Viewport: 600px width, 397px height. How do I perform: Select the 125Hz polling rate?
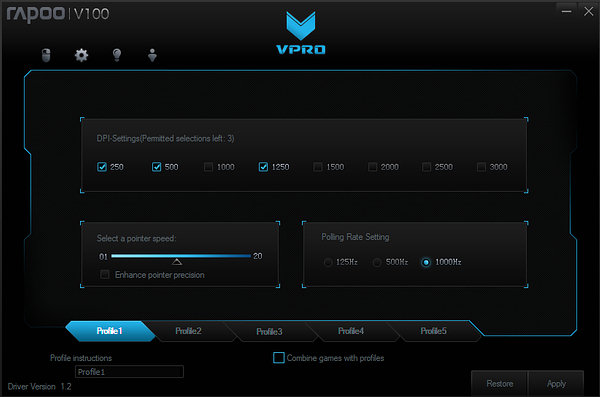pos(328,262)
